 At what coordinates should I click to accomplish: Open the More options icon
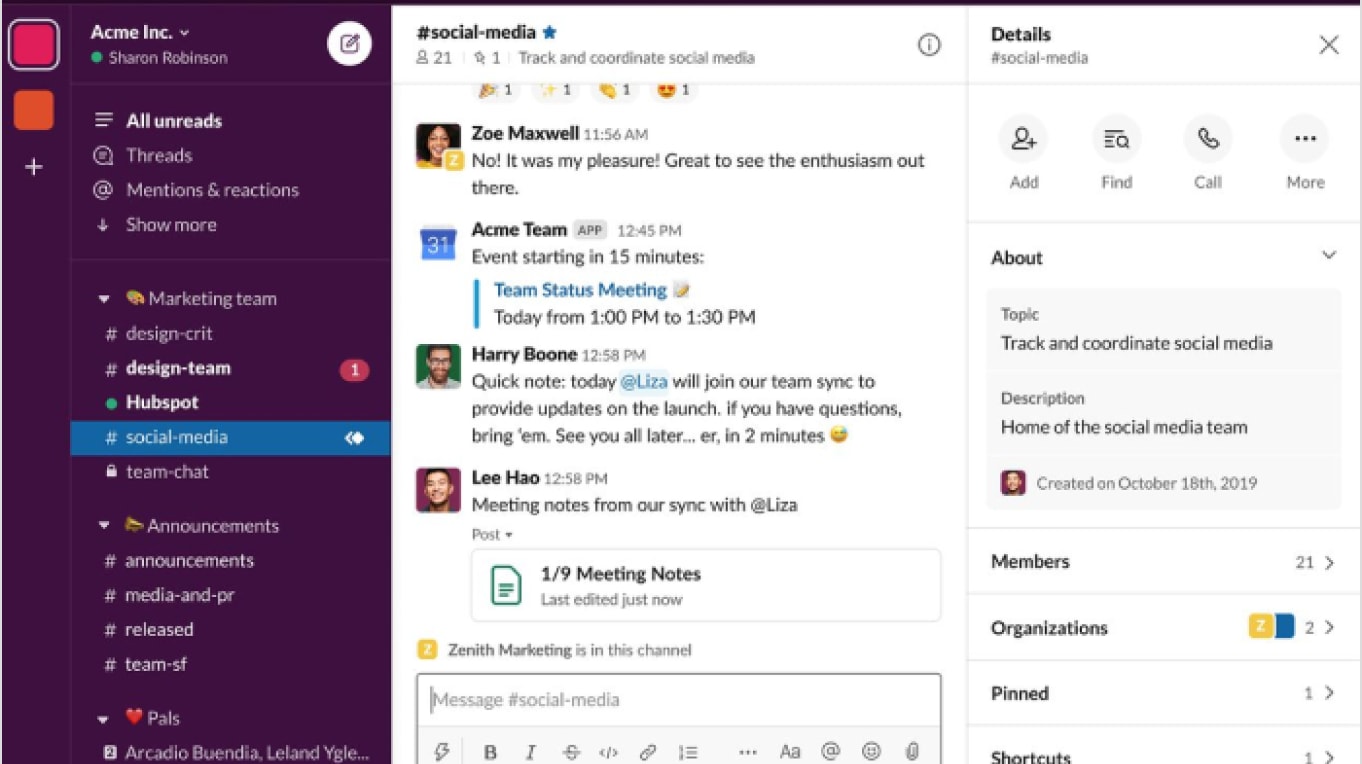1304,140
